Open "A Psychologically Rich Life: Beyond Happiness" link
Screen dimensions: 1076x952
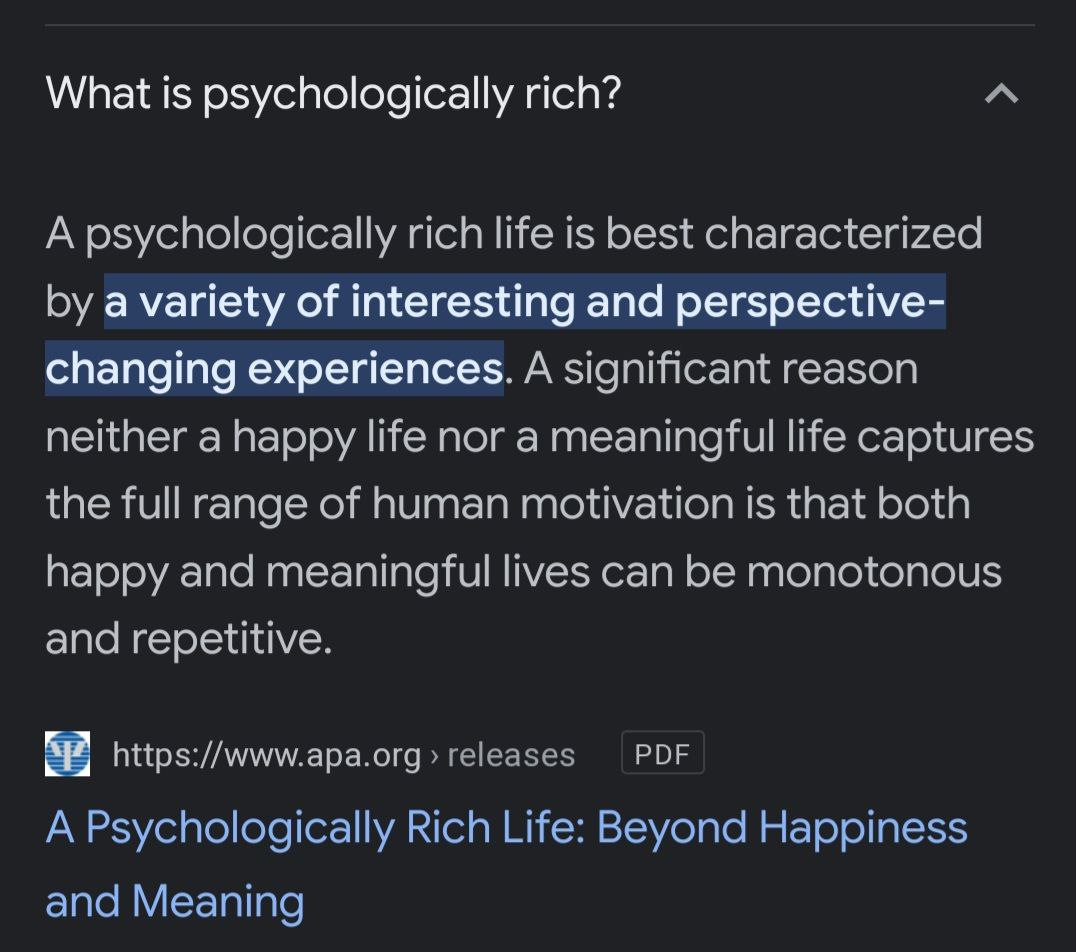point(506,828)
